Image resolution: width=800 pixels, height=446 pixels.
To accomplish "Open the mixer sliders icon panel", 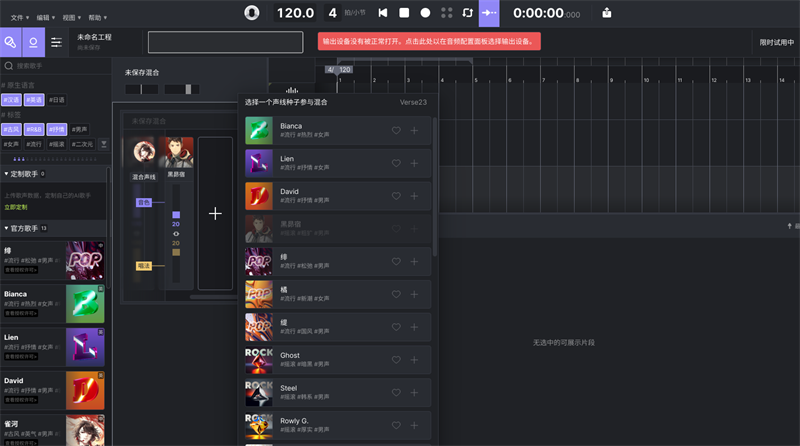I will 57,42.
